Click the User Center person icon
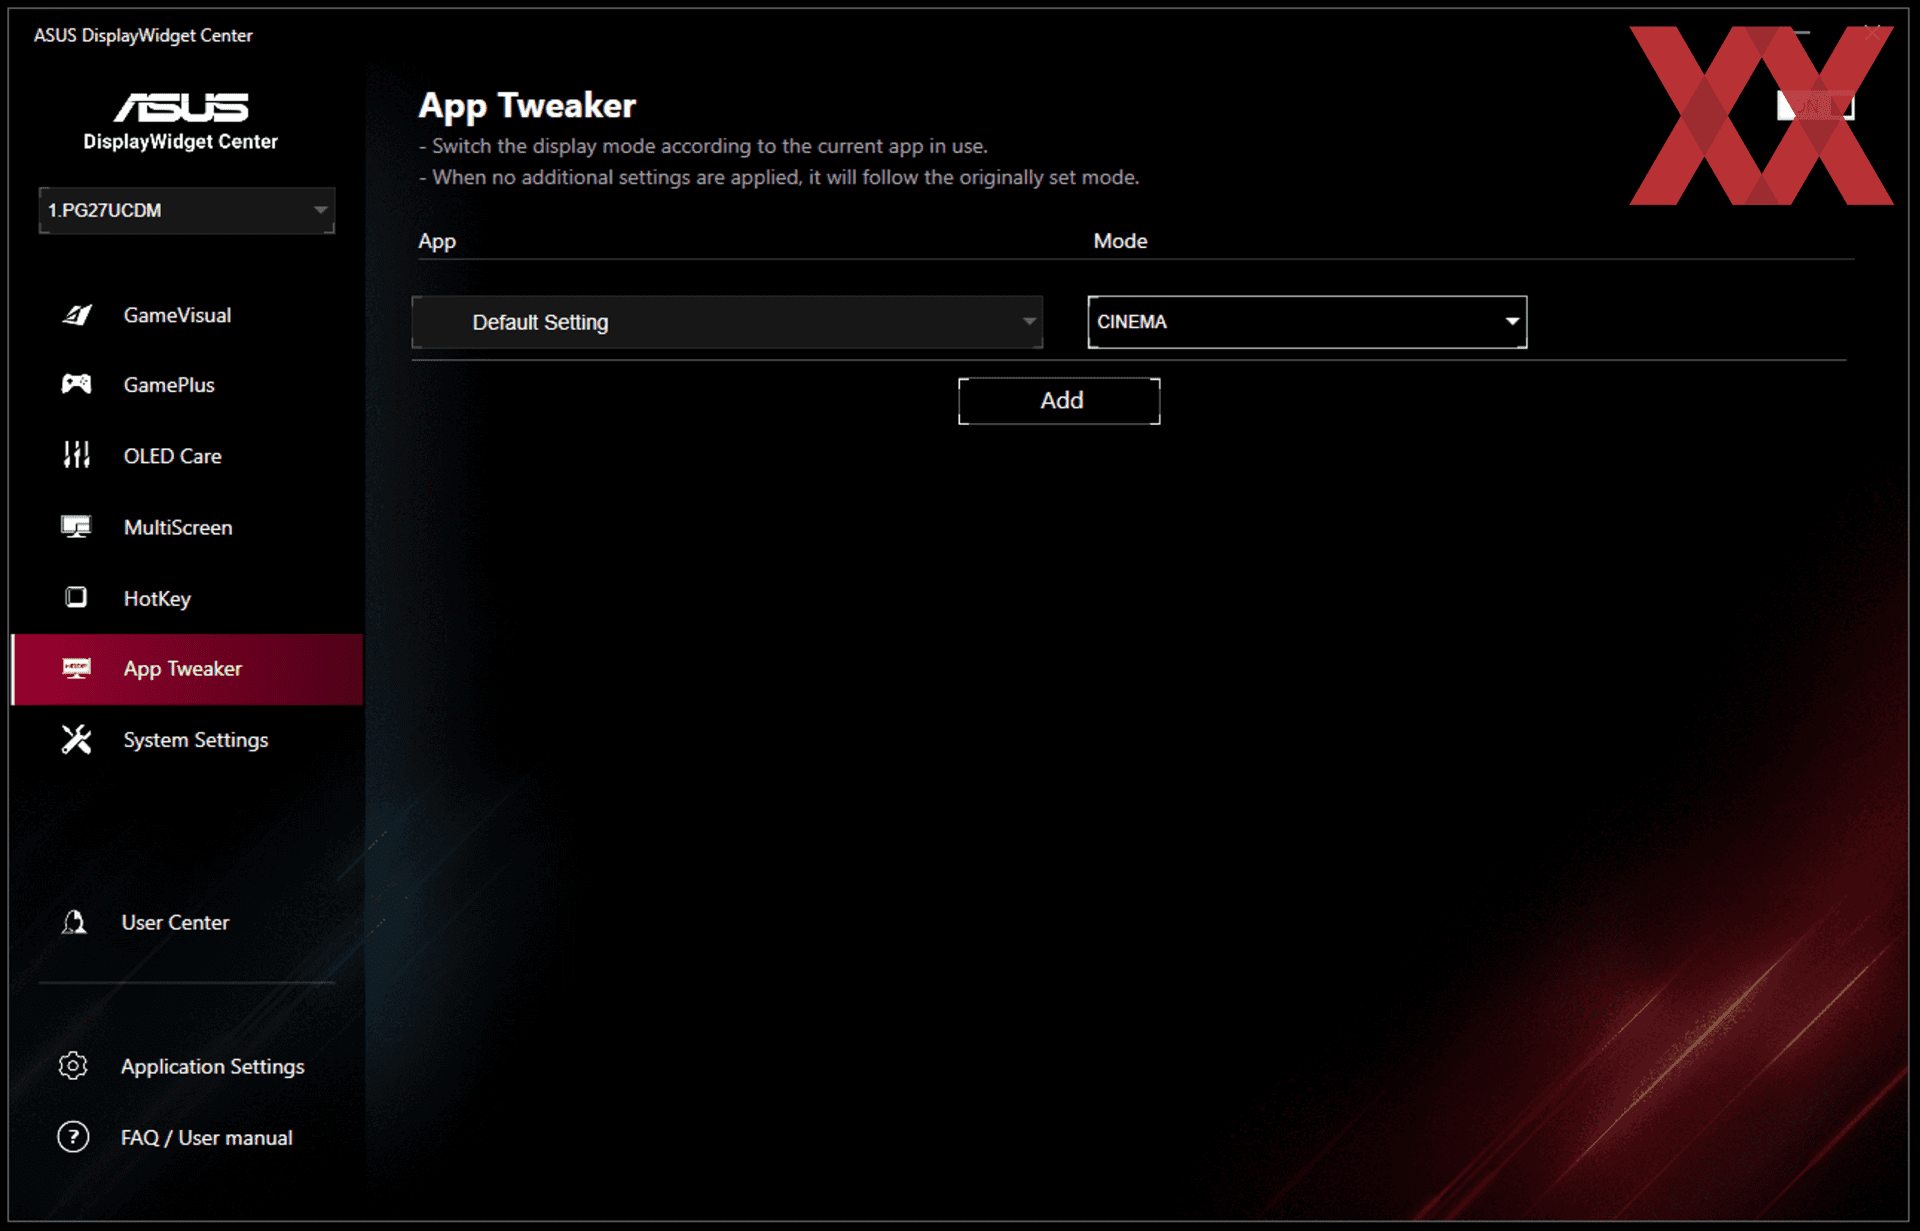 (74, 922)
